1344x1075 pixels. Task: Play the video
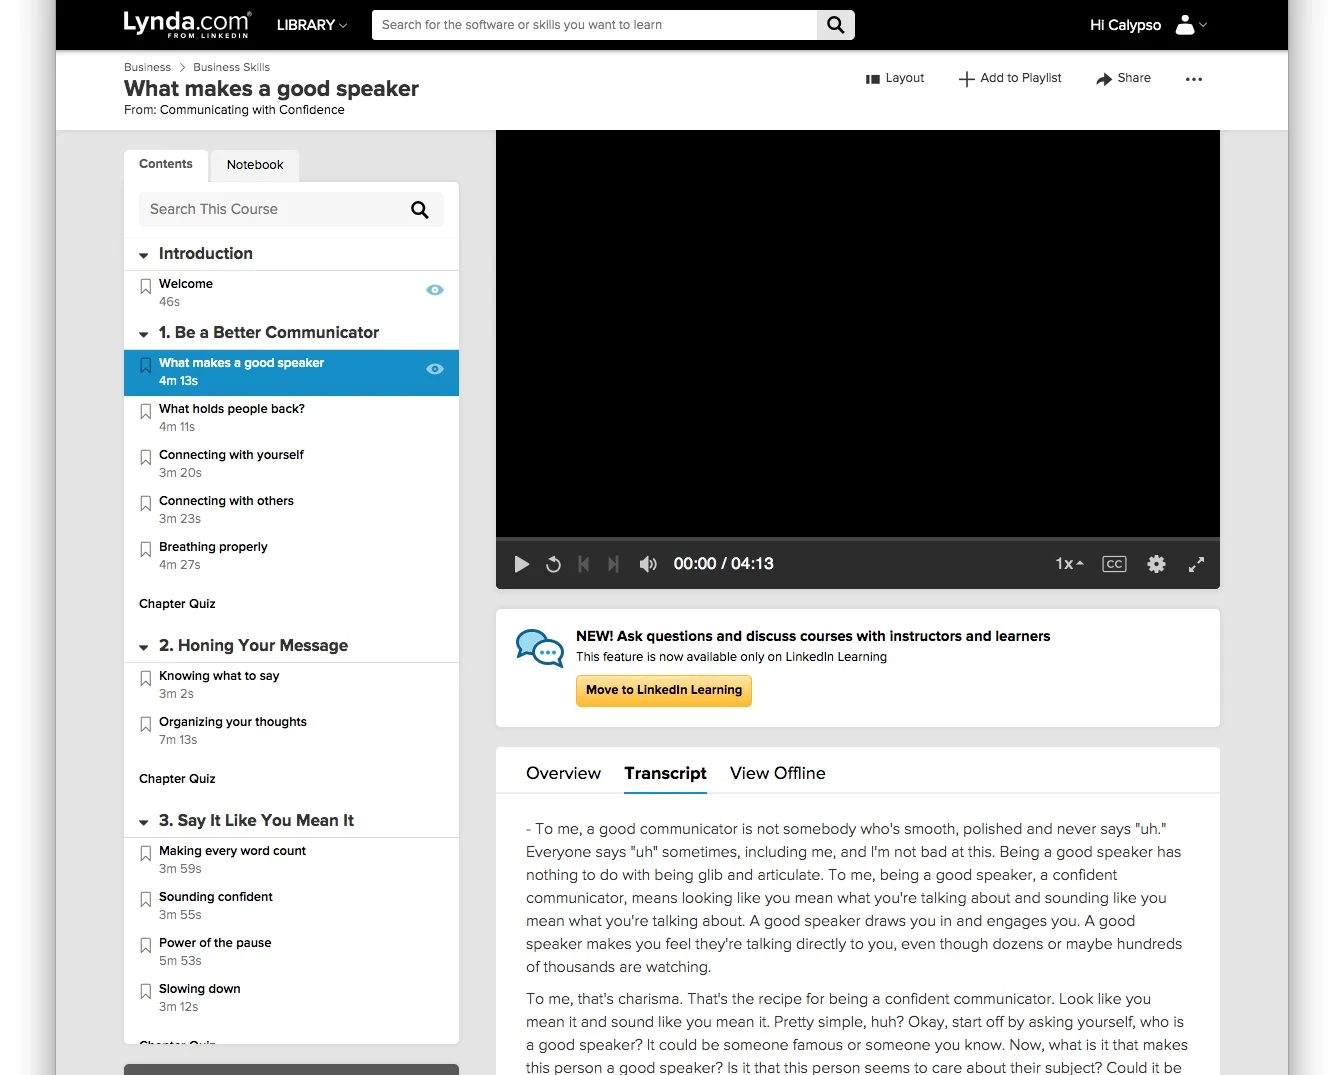[521, 564]
